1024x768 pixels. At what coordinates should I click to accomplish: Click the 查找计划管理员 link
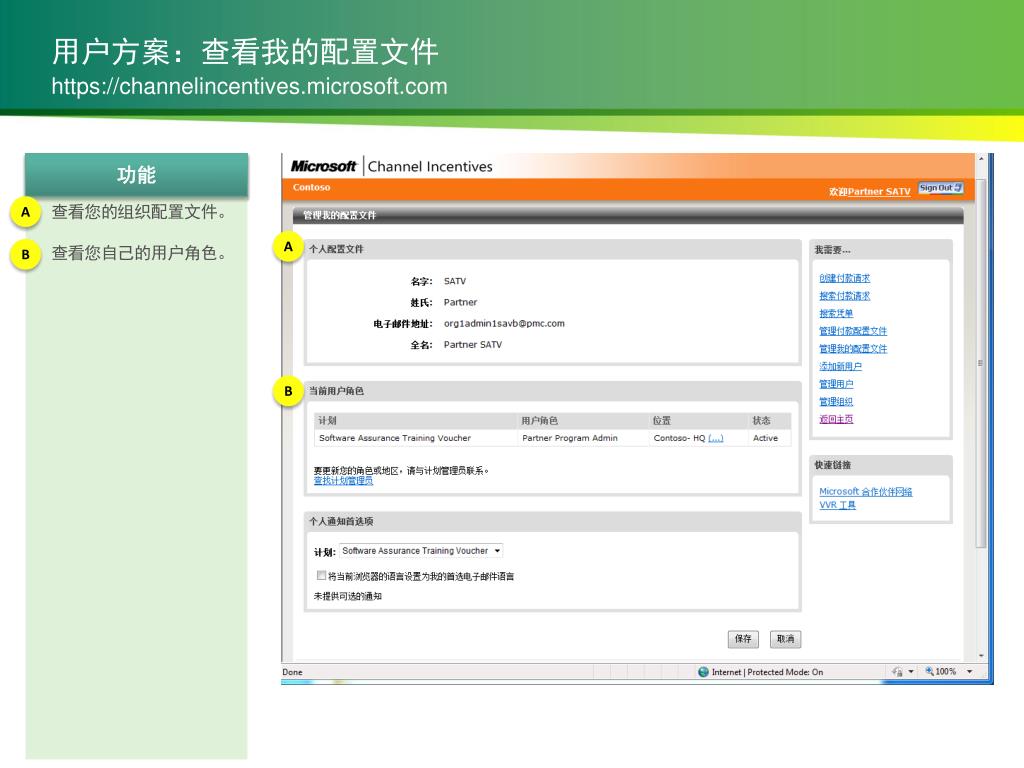(x=344, y=481)
